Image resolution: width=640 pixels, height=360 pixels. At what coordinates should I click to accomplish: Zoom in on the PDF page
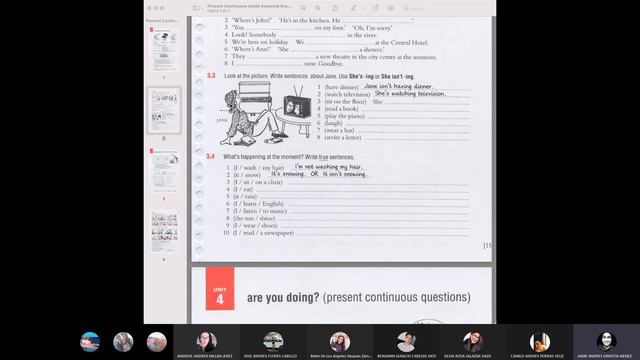click(x=318, y=8)
